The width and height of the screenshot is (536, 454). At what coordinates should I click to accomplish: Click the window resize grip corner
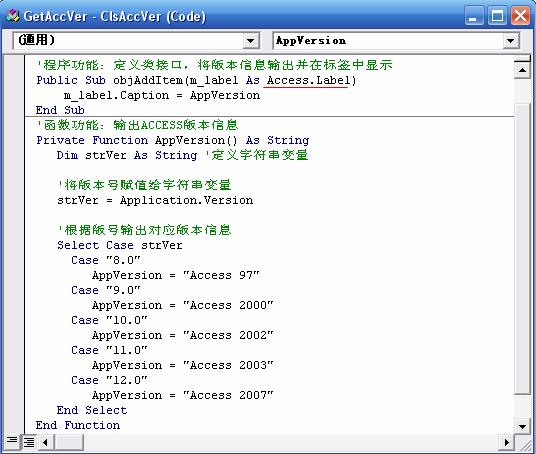point(523,443)
